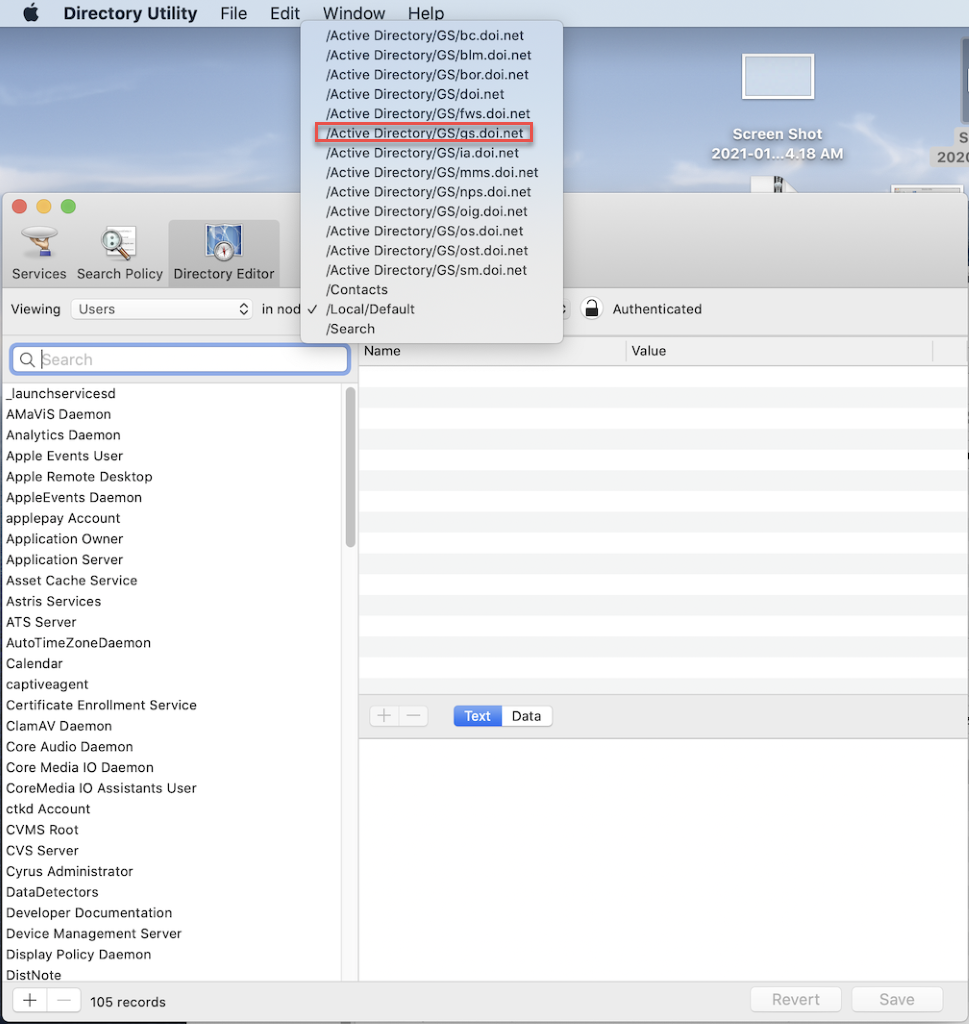Screen dimensions: 969x1024
Task: Click the Value column header
Action: (x=779, y=351)
